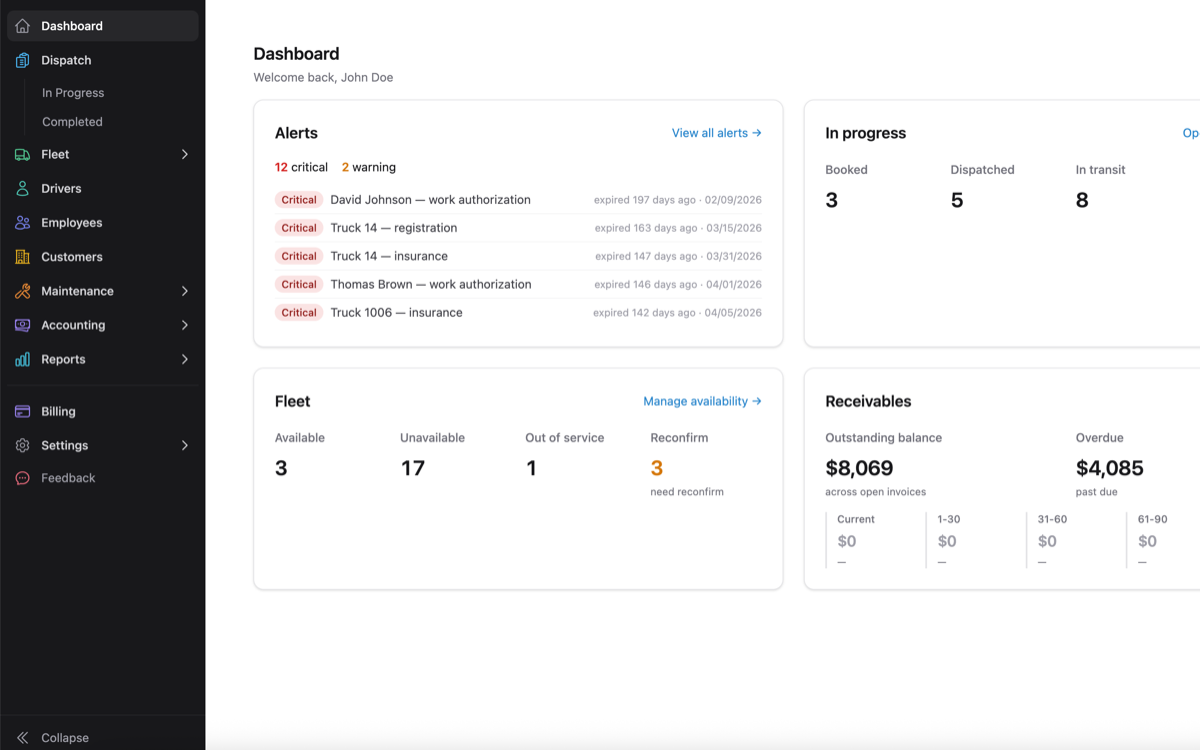
Task: Open Truck 1006 insurance alert
Action: click(518, 312)
